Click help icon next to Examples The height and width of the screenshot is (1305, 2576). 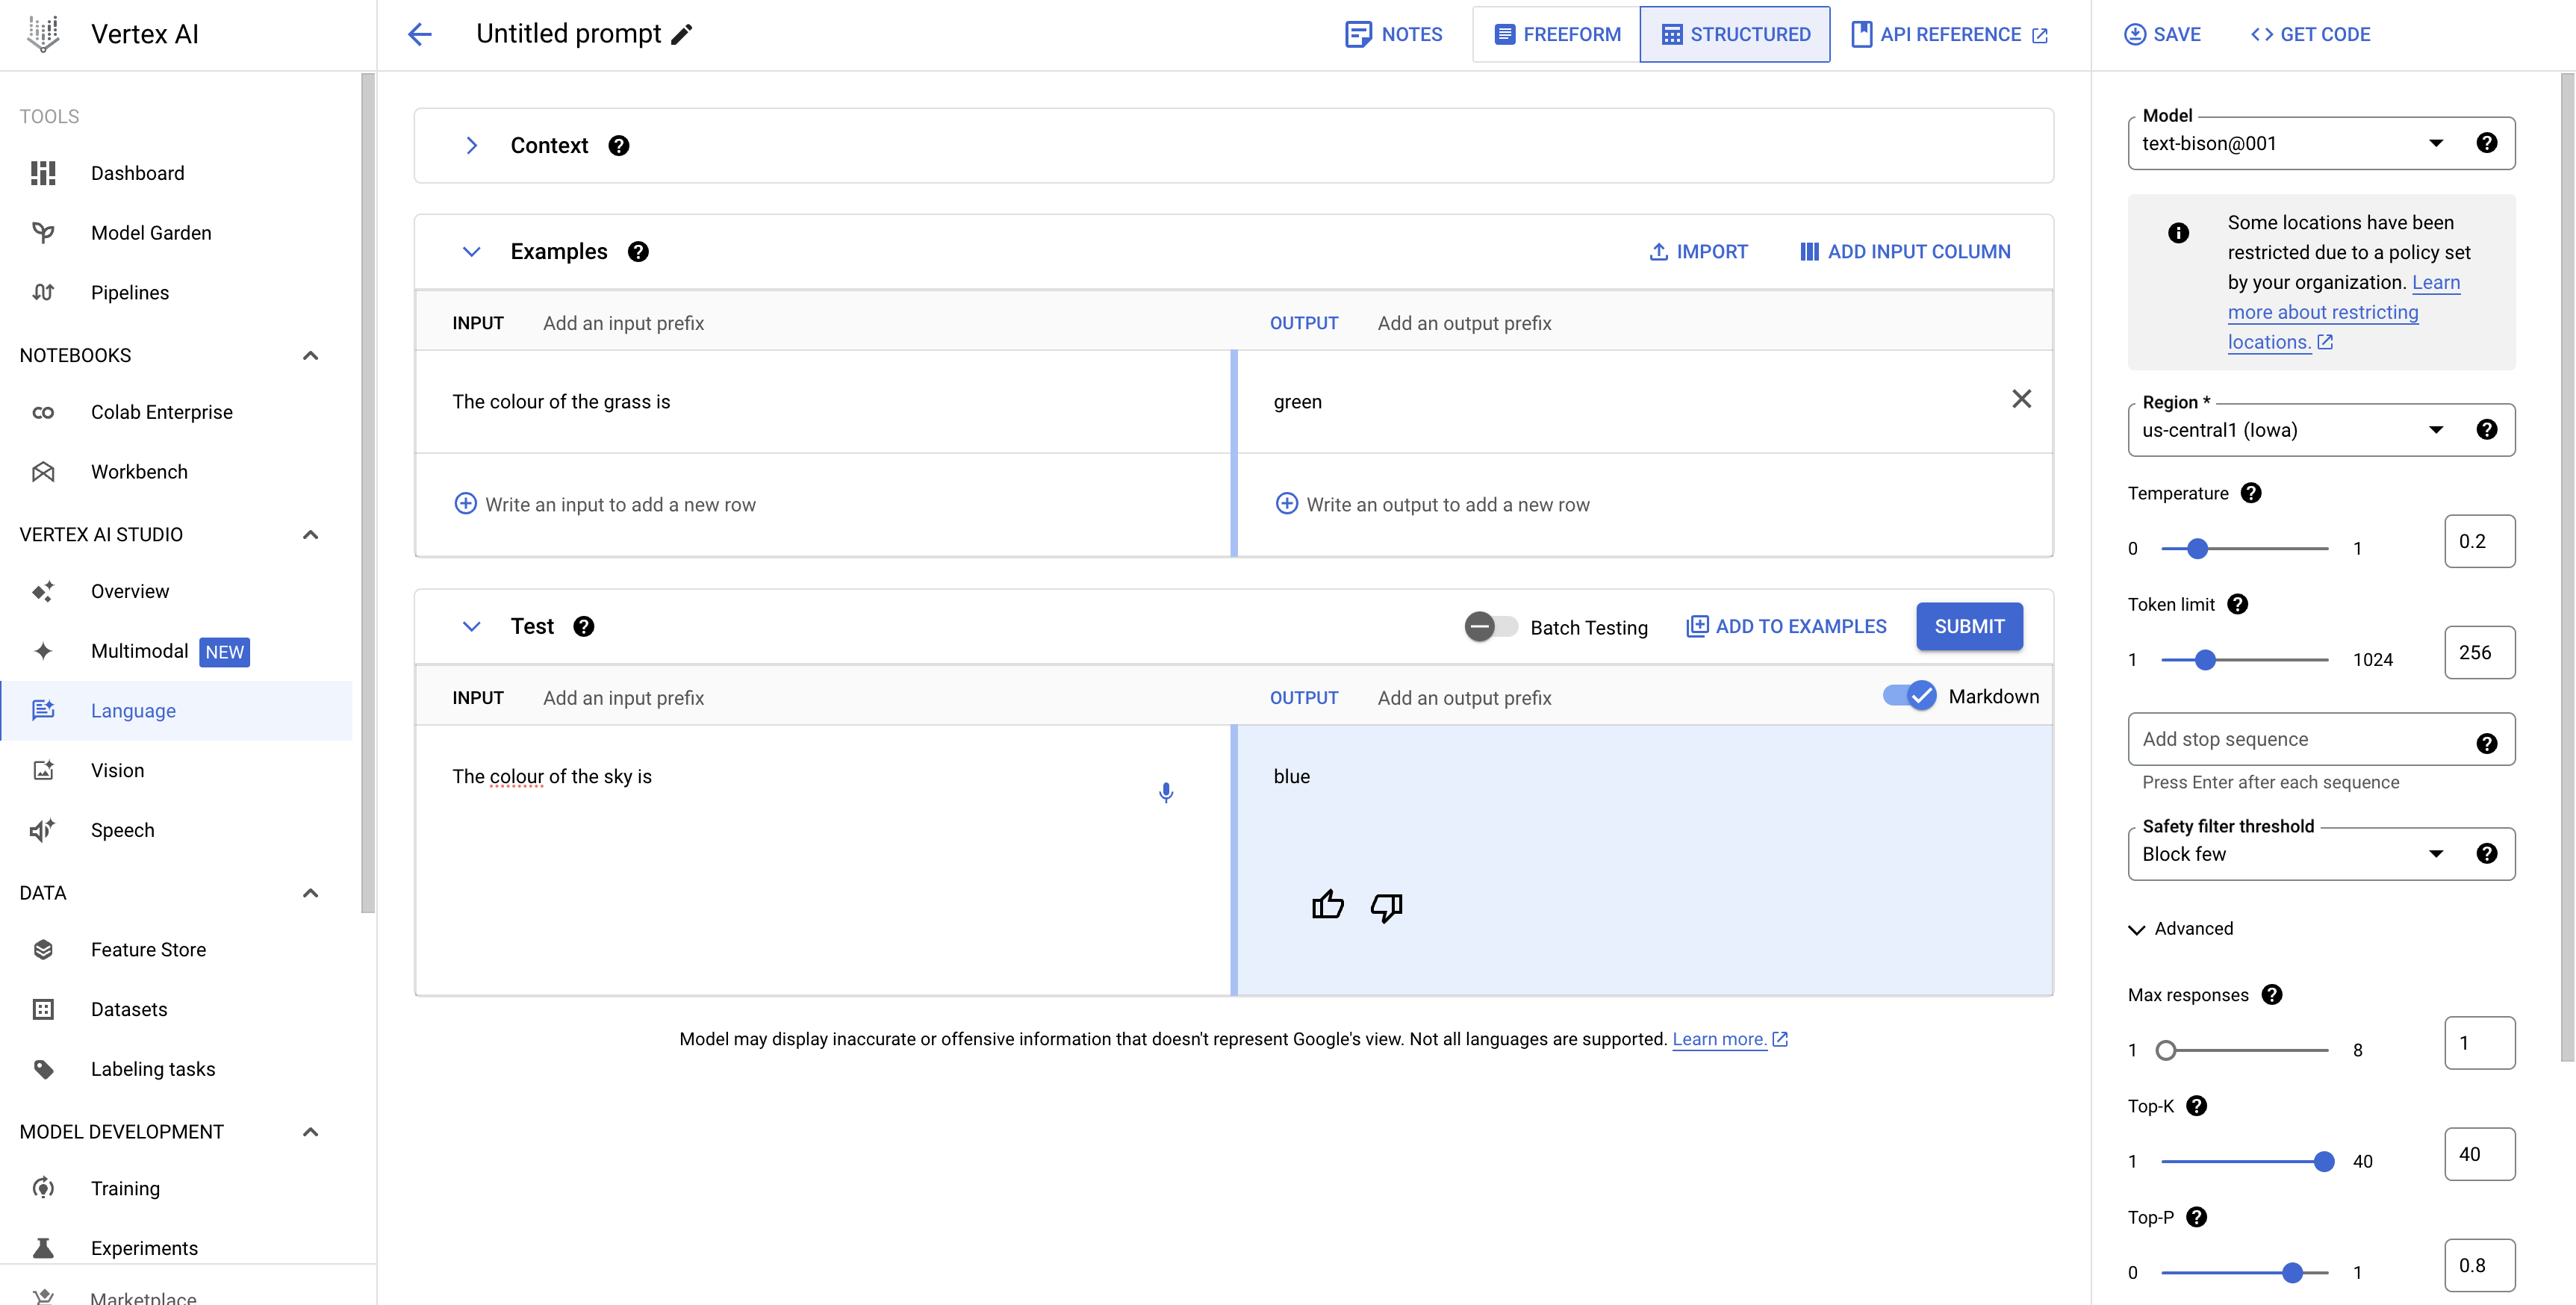click(638, 252)
